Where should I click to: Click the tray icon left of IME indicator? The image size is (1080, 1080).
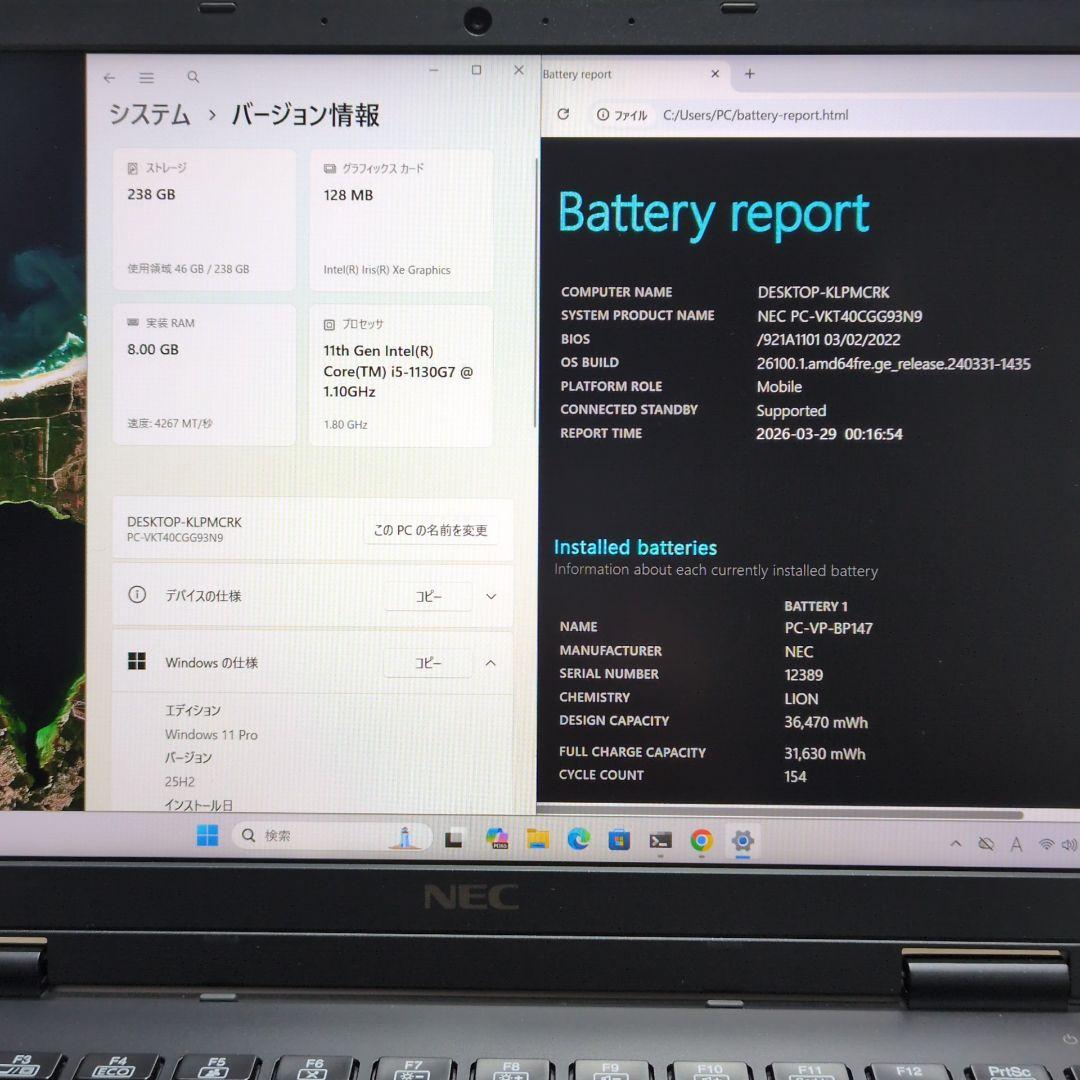986,844
